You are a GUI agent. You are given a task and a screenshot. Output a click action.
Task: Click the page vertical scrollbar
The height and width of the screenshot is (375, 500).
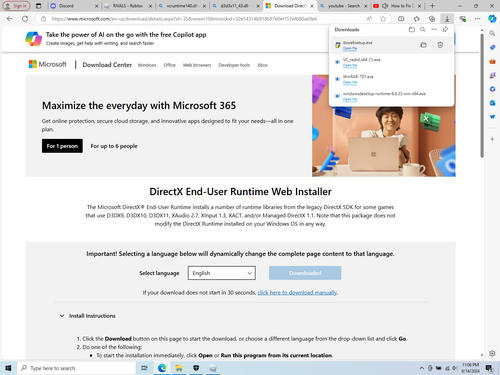482,95
